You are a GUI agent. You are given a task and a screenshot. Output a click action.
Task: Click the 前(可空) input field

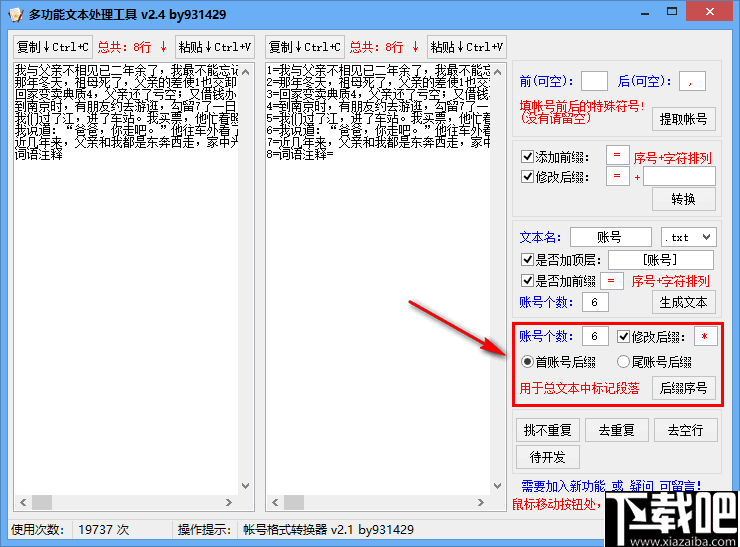pyautogui.click(x=594, y=81)
